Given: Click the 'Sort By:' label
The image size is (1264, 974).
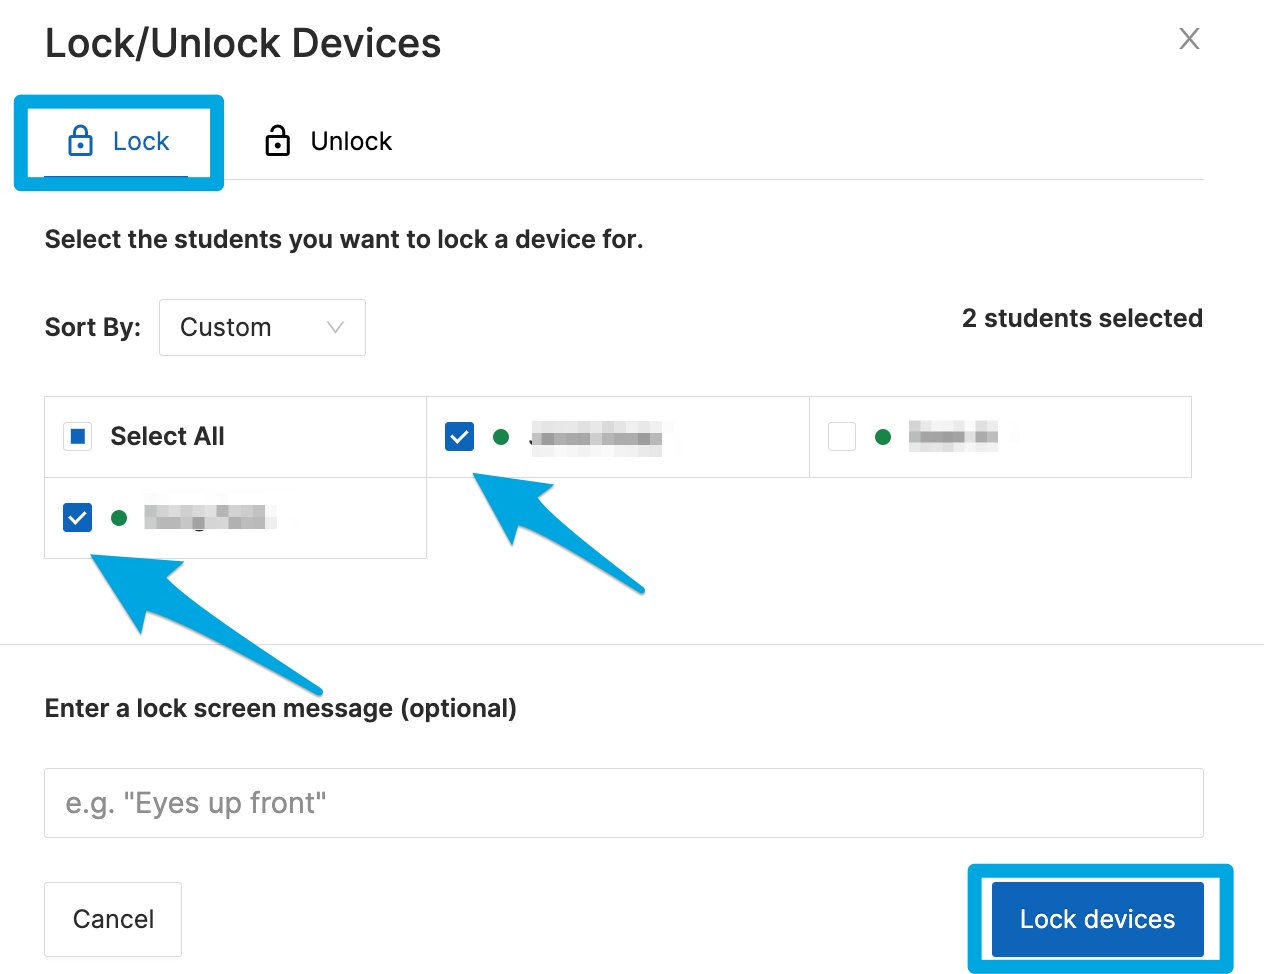Looking at the screenshot, I should click(x=93, y=327).
